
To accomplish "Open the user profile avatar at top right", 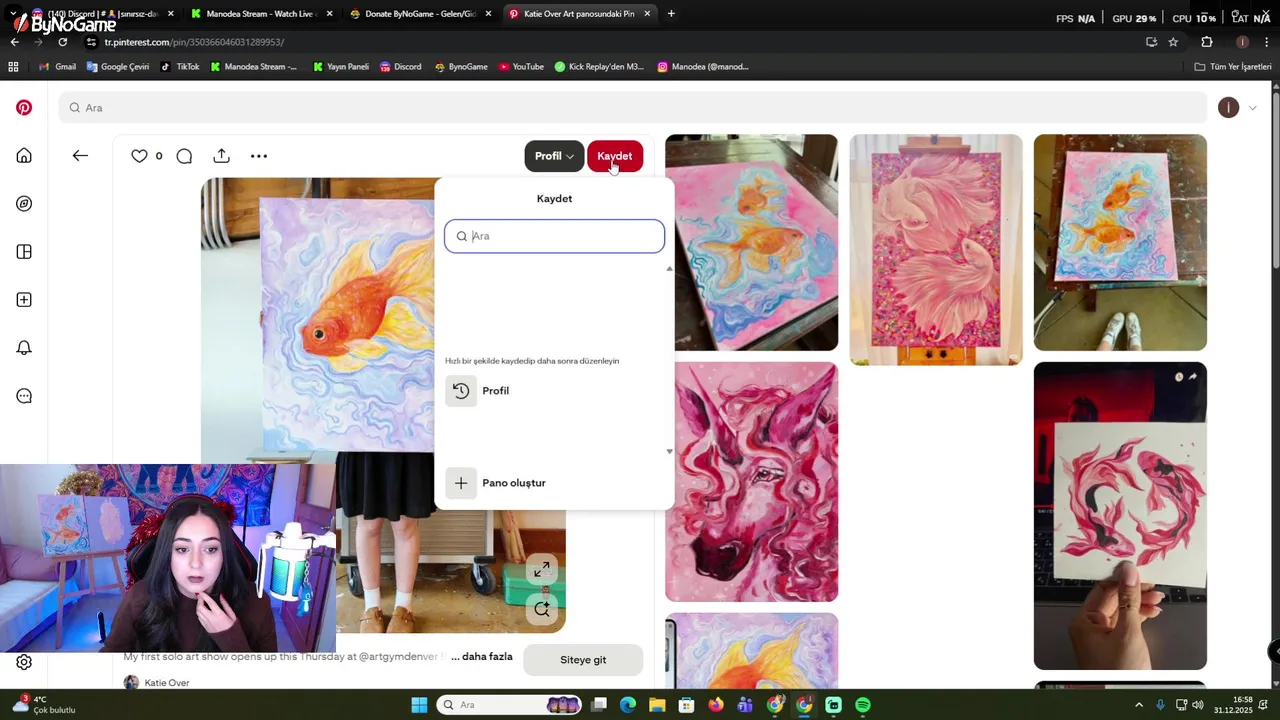I will point(1228,108).
